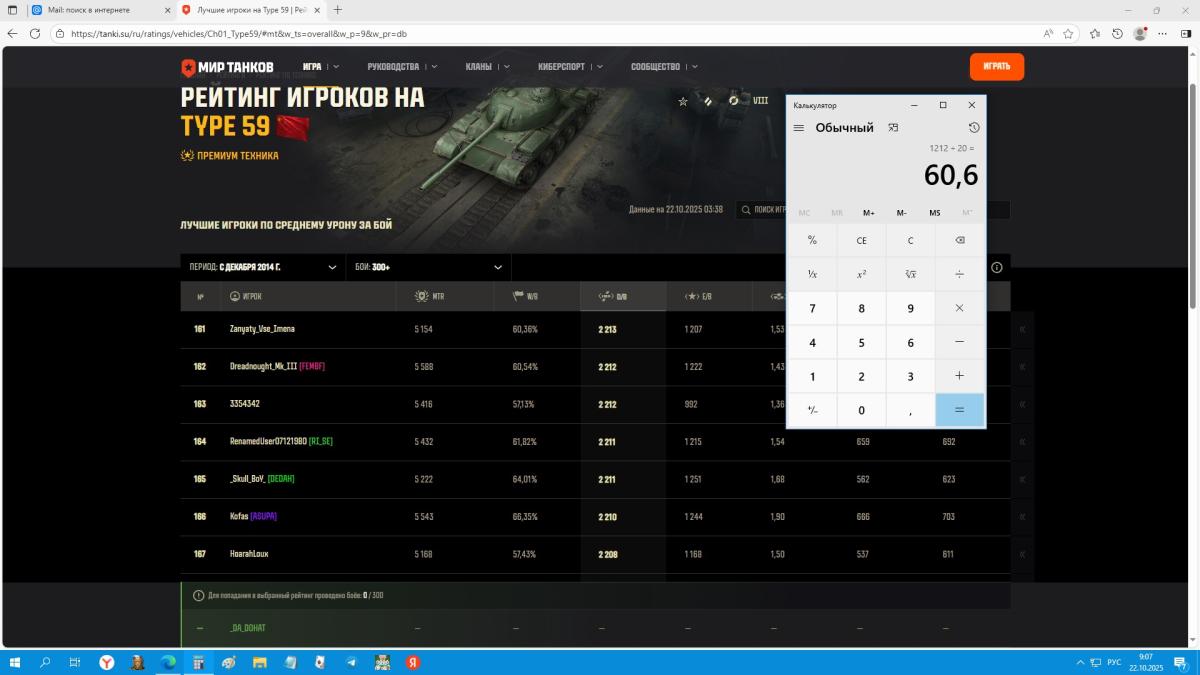Sort table by E/B experience column
This screenshot has height=675, width=1200.
(x=697, y=296)
